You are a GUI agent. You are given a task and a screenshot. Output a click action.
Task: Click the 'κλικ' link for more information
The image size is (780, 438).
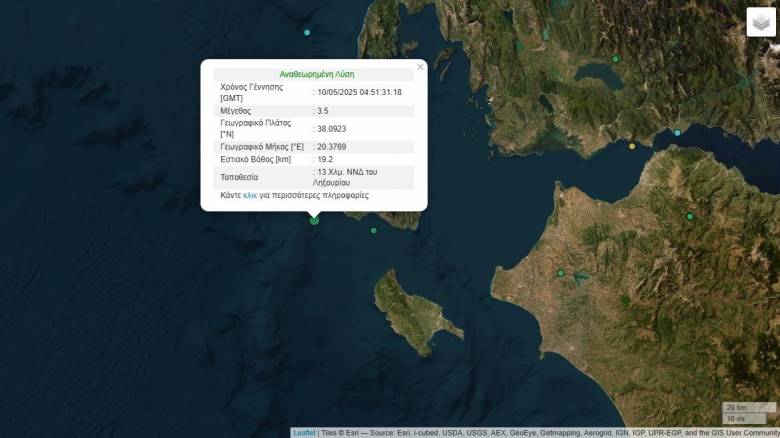[x=249, y=195]
